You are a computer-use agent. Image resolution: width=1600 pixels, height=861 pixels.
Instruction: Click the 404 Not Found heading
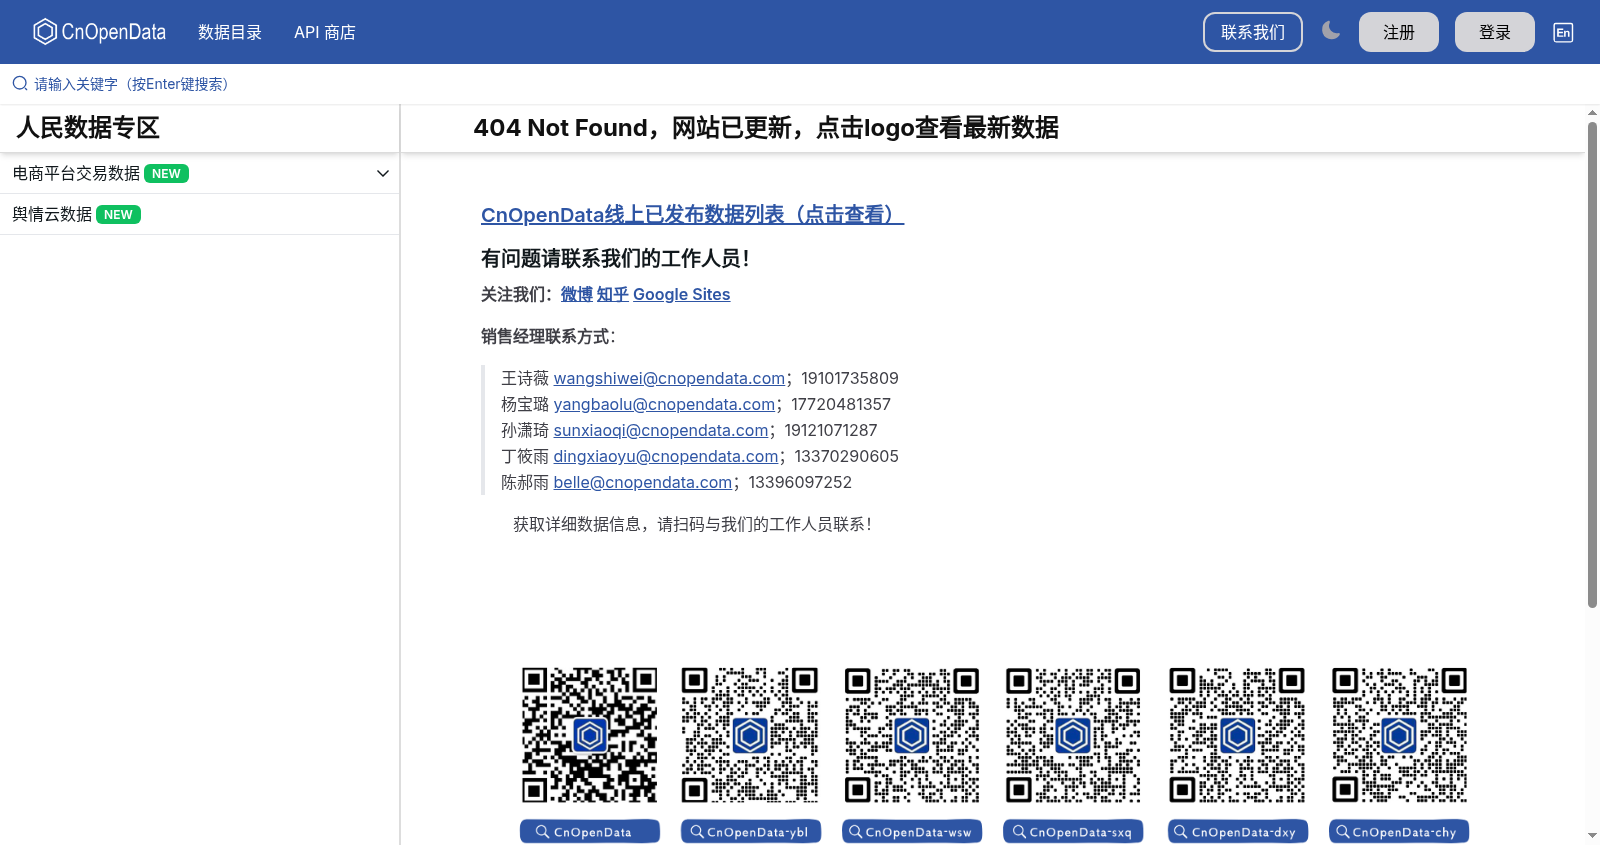point(766,128)
